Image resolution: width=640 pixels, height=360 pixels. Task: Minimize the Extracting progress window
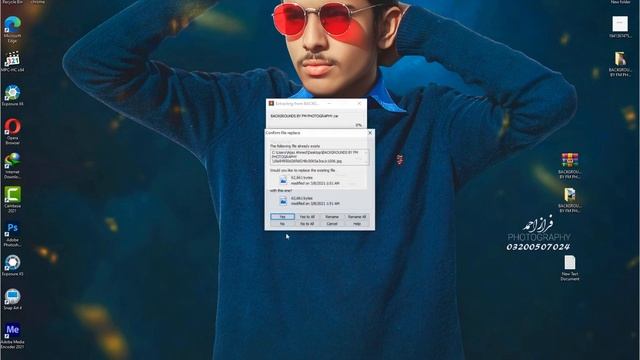point(330,104)
